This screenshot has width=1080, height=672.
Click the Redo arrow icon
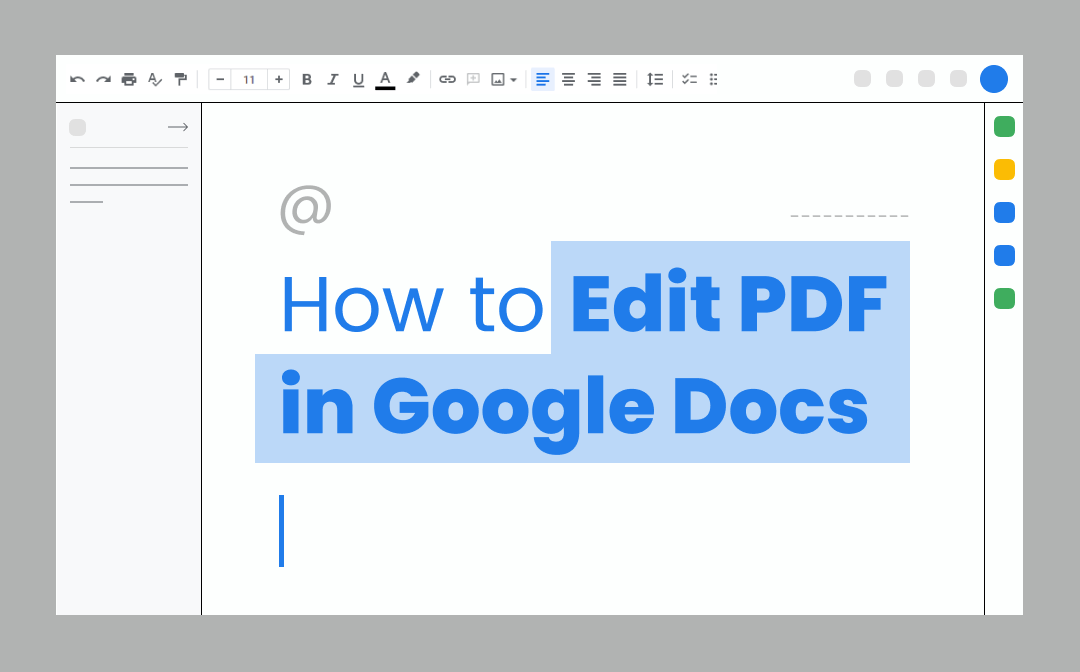[x=103, y=80]
